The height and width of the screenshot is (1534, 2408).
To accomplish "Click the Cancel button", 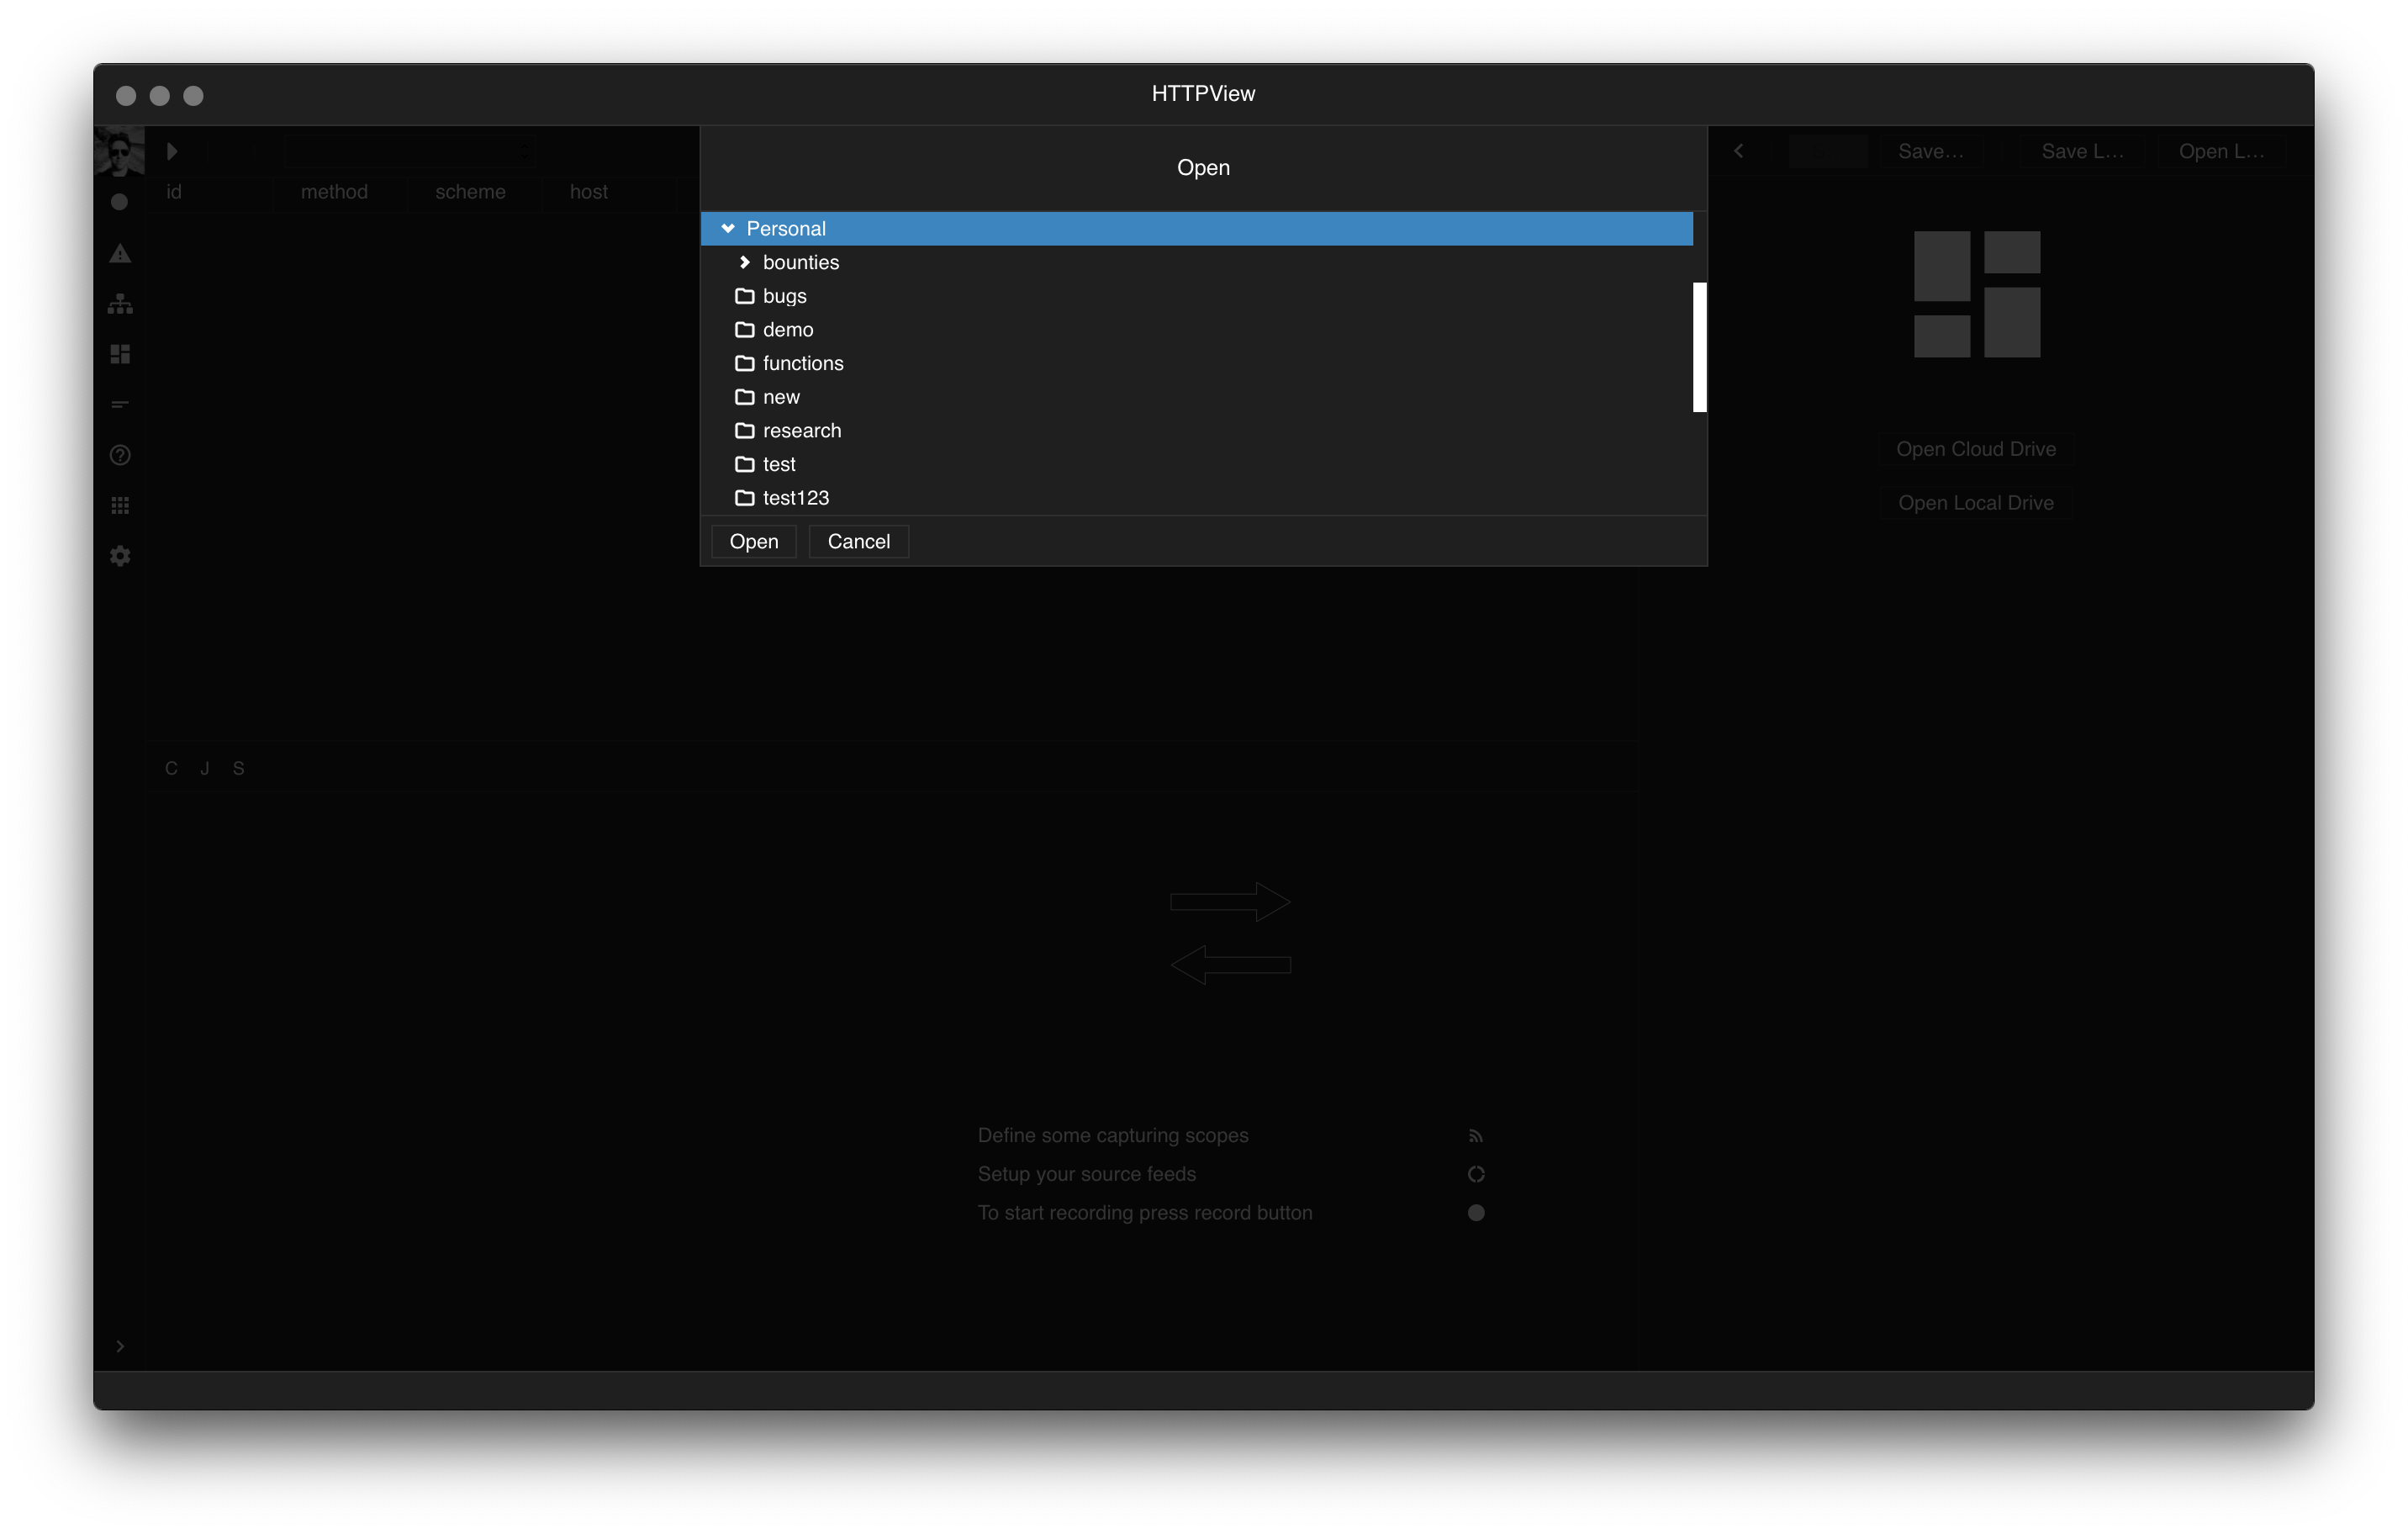I will point(858,542).
